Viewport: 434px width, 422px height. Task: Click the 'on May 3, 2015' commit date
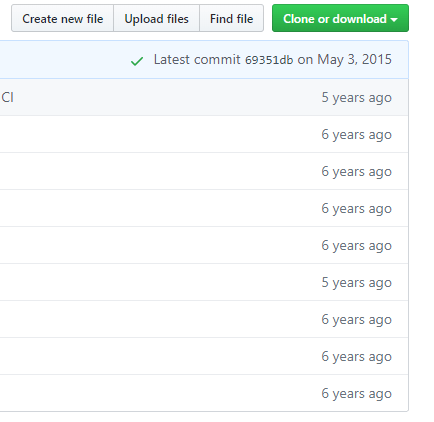344,60
